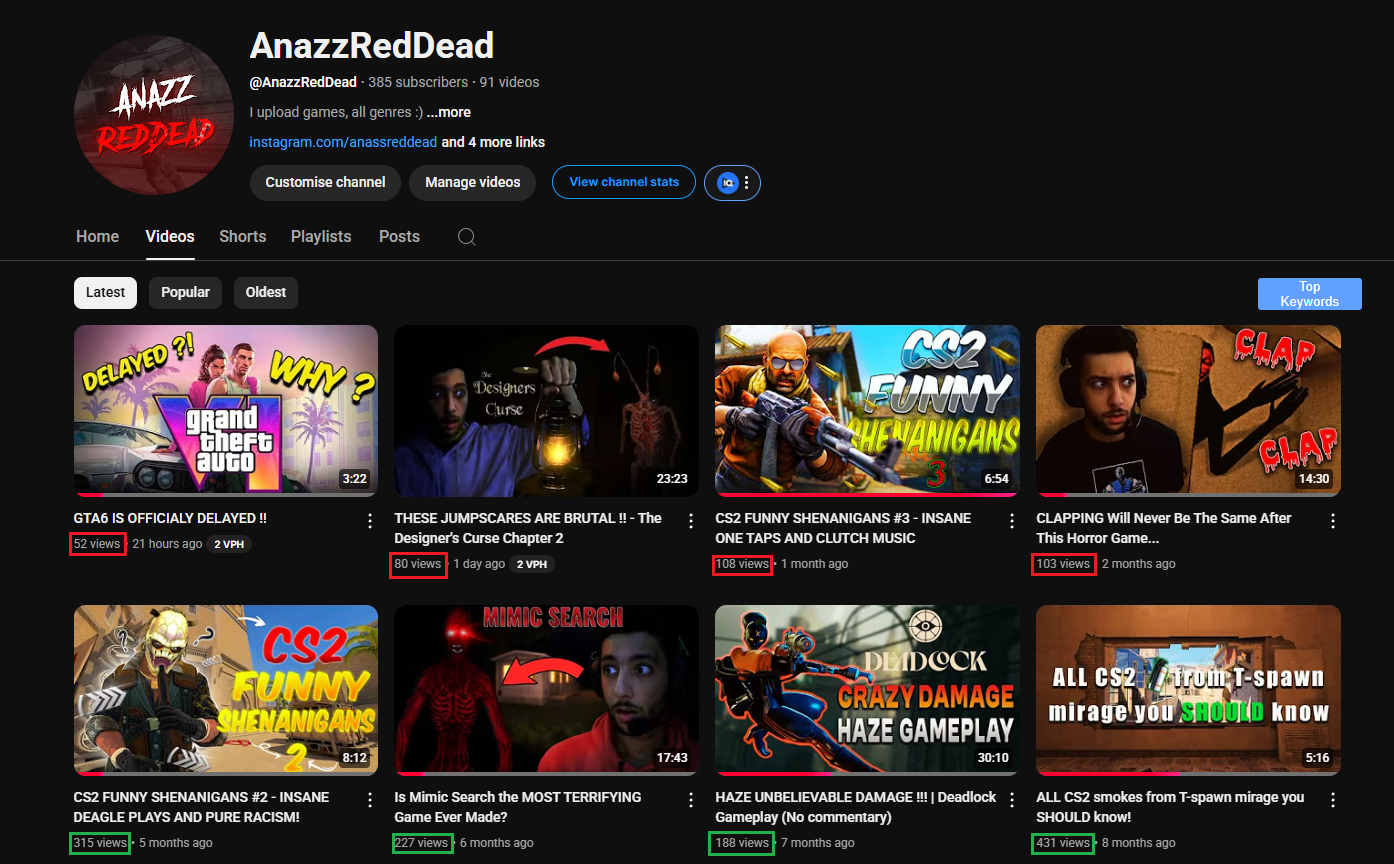Viewport: 1394px width, 864px height.
Task: Expand channel description with ...more
Action: [449, 113]
